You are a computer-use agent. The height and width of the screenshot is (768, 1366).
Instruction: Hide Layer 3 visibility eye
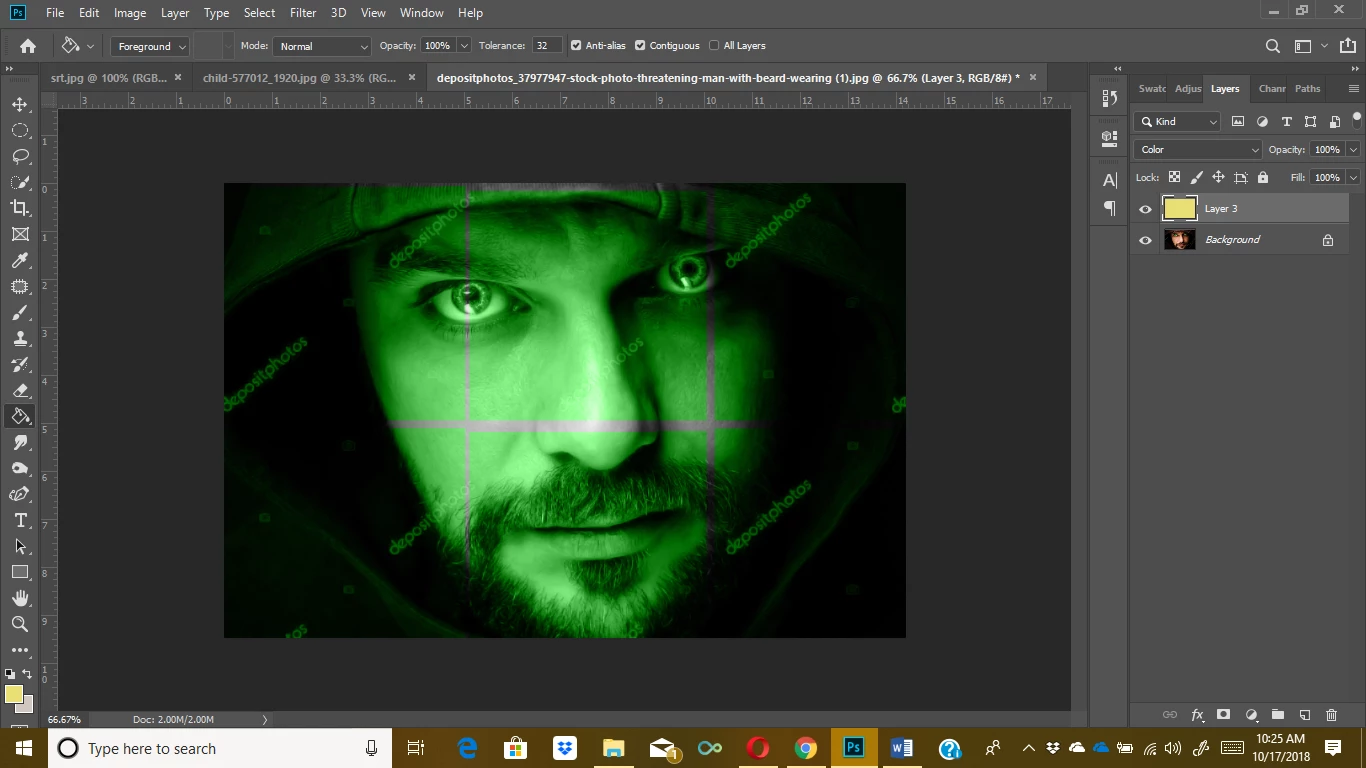pos(1145,209)
